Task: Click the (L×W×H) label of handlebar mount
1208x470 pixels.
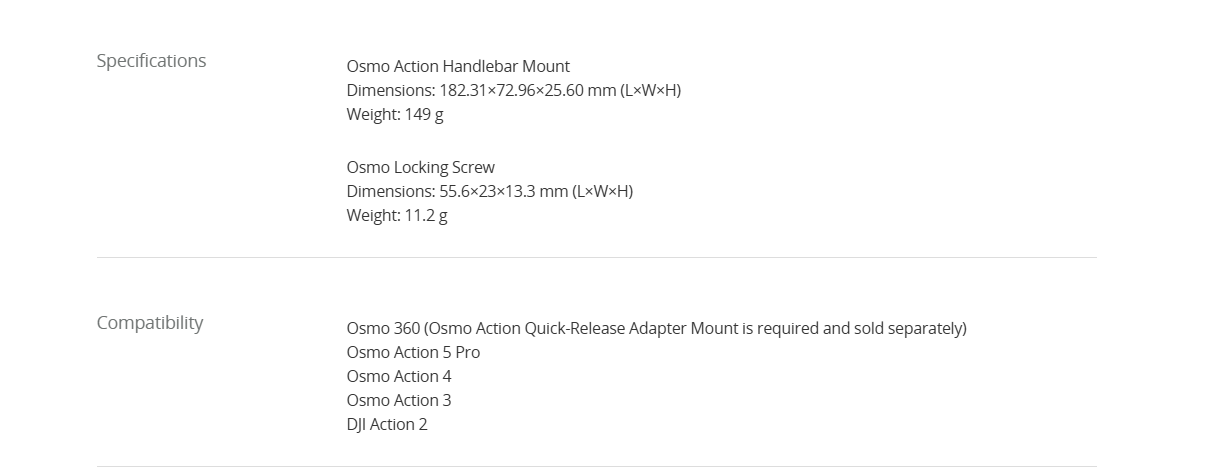Action: 650,90
